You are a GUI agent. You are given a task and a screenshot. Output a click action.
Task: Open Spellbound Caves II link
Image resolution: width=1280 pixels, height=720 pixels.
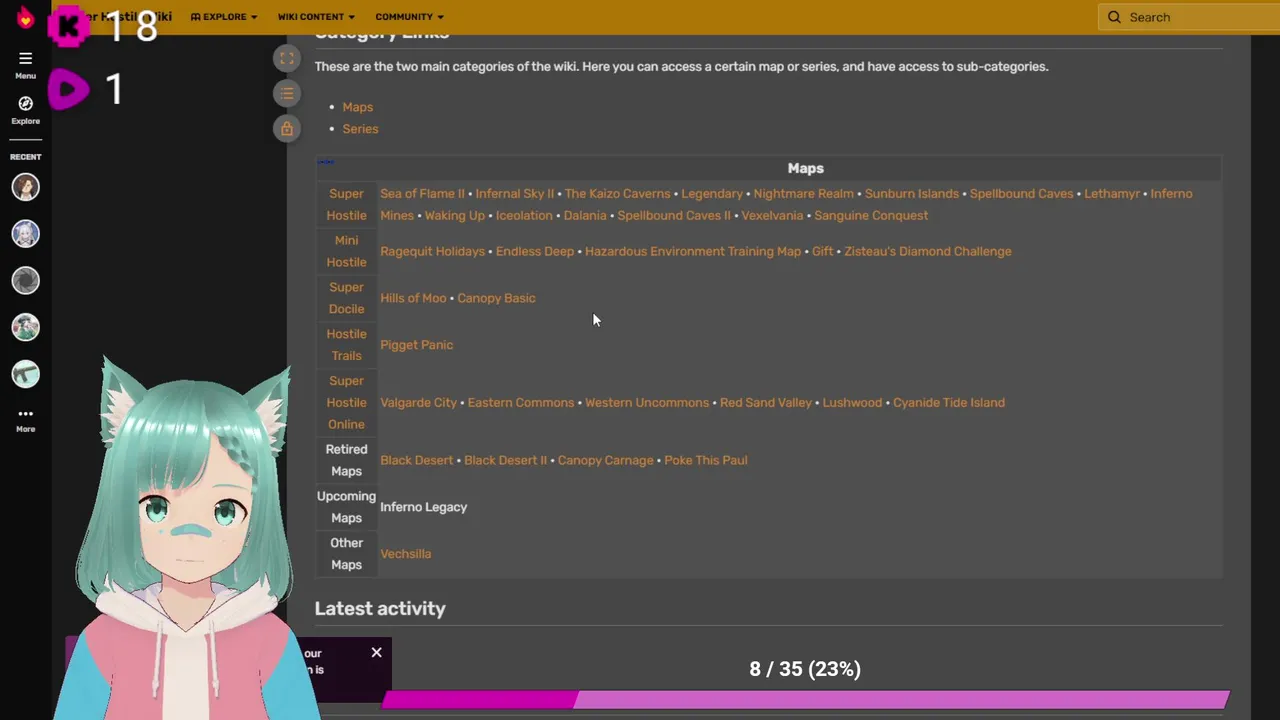[674, 216]
